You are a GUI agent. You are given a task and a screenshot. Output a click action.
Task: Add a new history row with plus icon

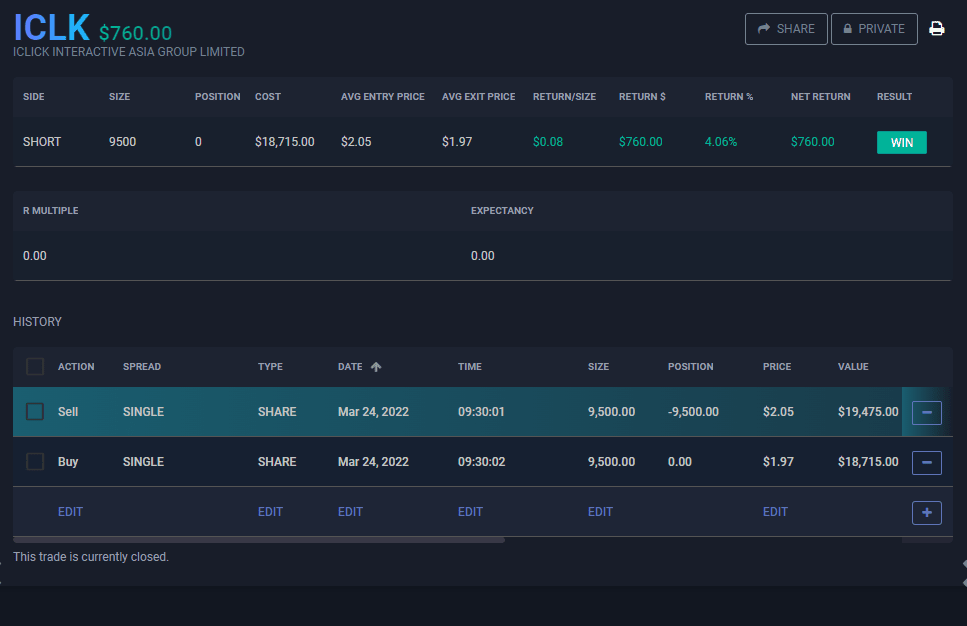(927, 512)
